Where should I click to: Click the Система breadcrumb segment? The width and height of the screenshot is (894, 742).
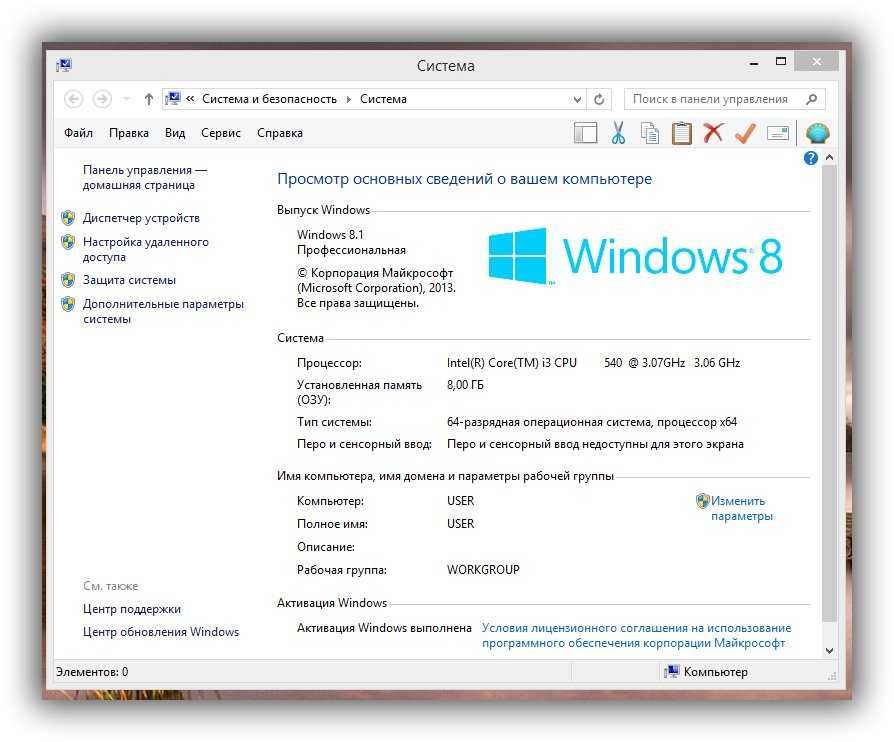click(383, 99)
